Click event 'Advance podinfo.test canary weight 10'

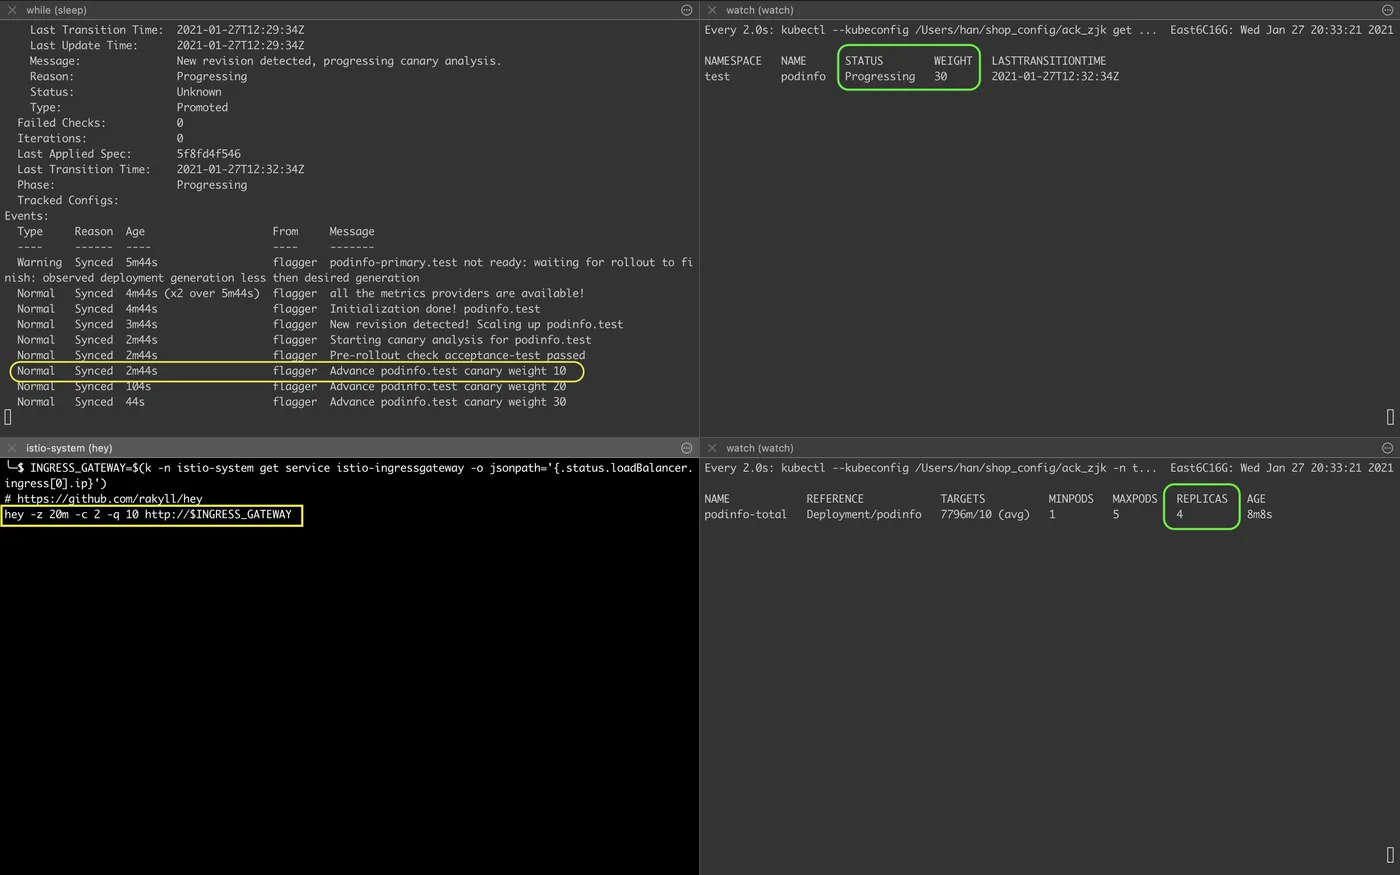pos(448,371)
